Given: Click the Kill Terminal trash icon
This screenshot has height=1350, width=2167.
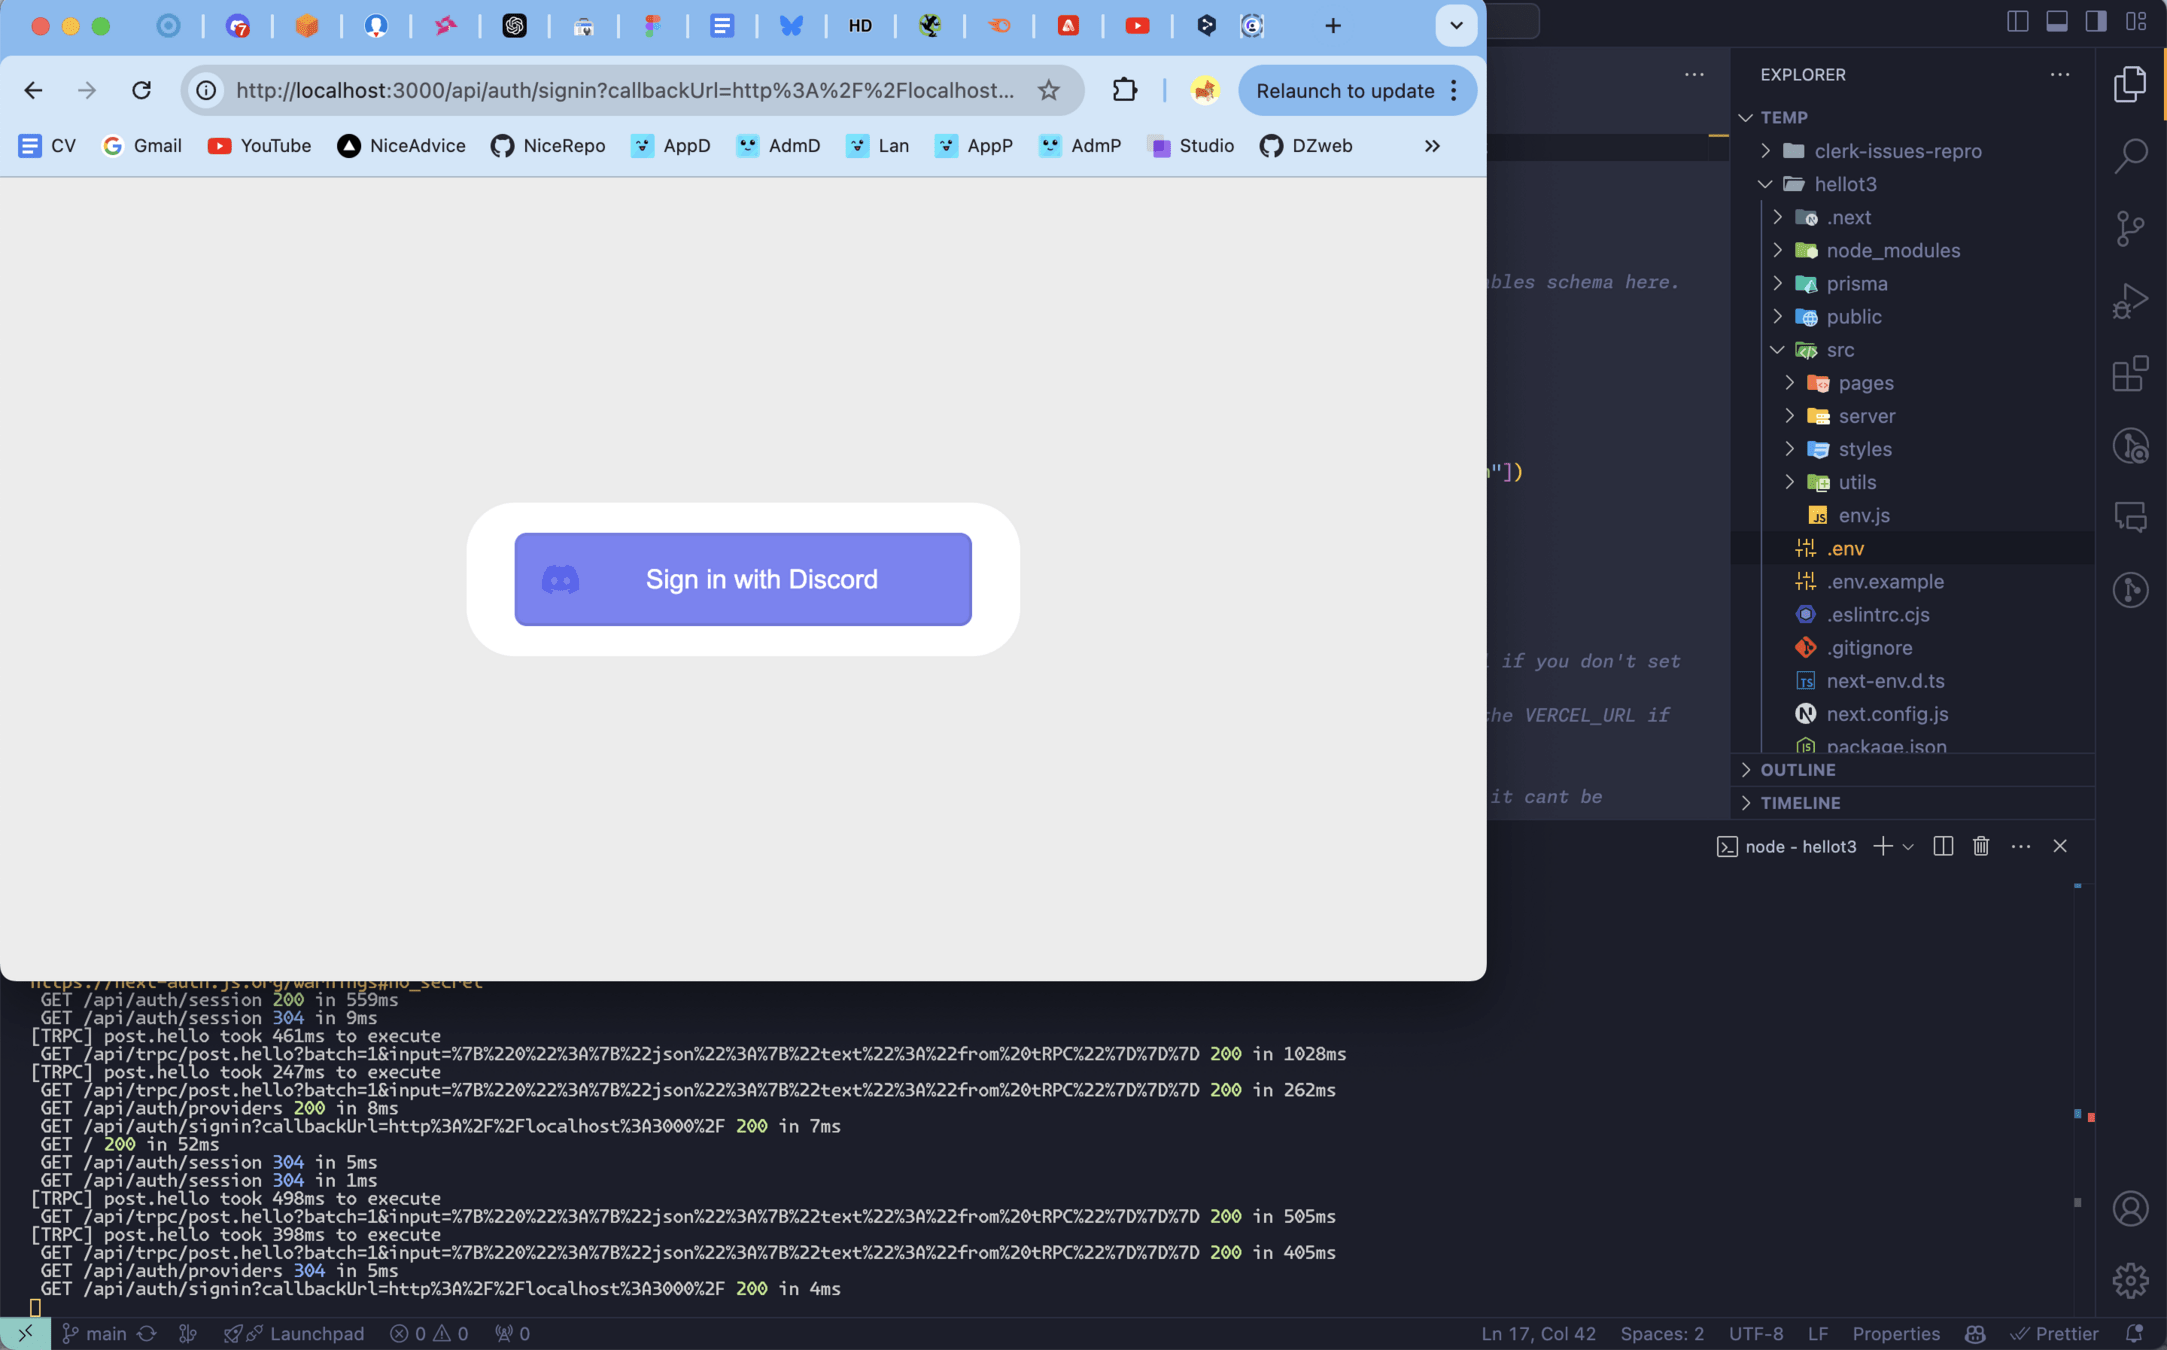Looking at the screenshot, I should click(1981, 846).
